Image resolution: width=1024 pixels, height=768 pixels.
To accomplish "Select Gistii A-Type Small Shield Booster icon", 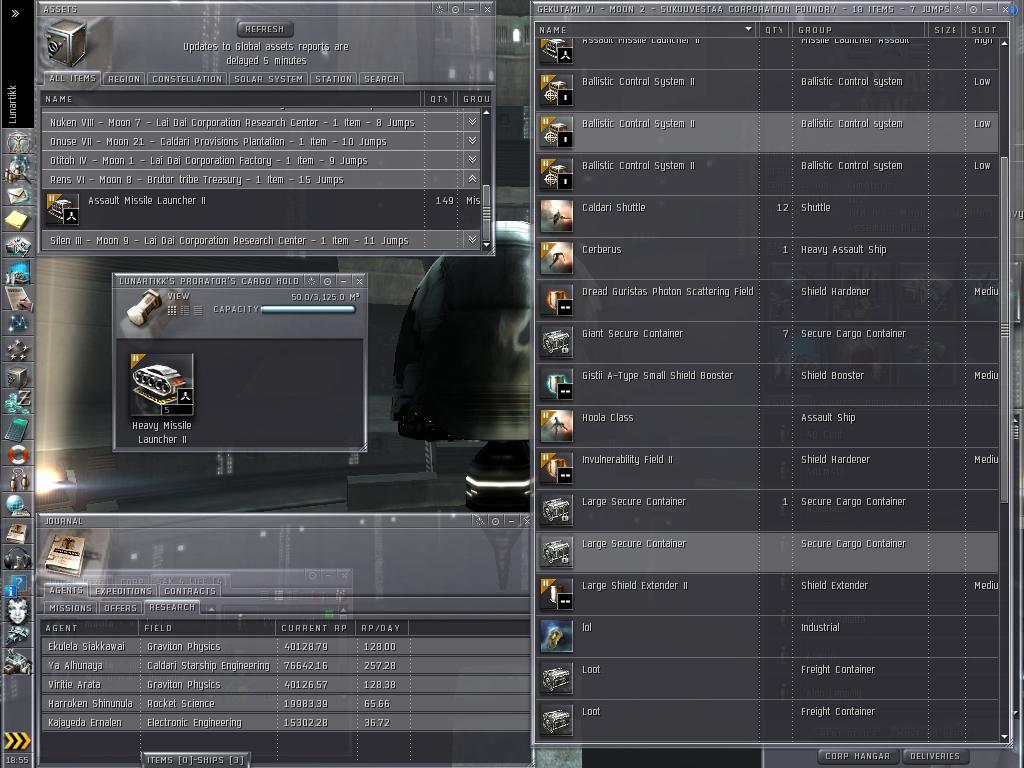I will pyautogui.click(x=556, y=384).
